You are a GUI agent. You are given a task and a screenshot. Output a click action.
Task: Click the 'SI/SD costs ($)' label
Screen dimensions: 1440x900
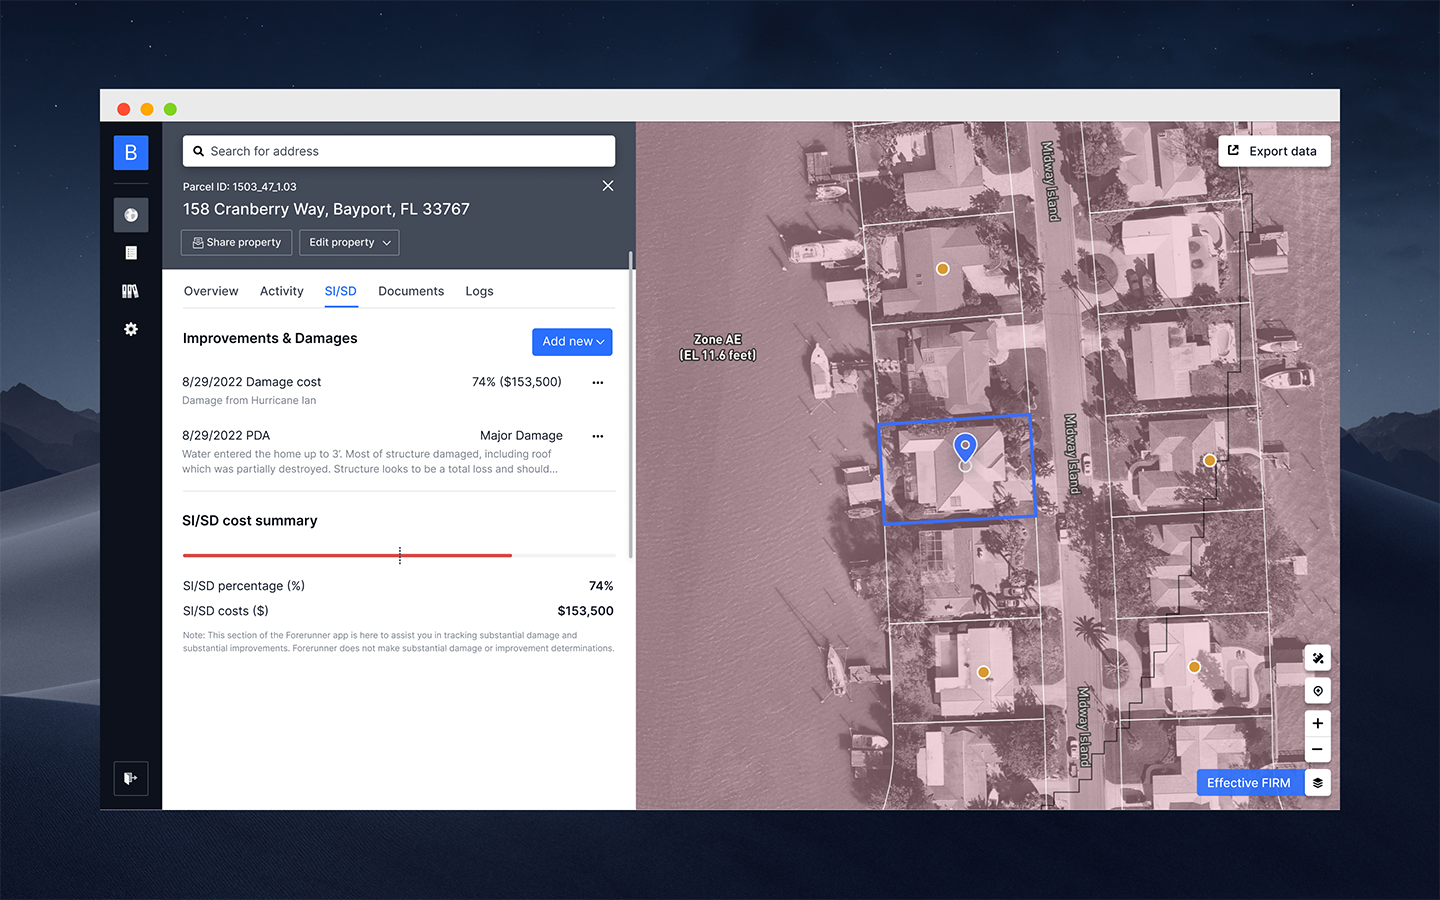click(226, 611)
